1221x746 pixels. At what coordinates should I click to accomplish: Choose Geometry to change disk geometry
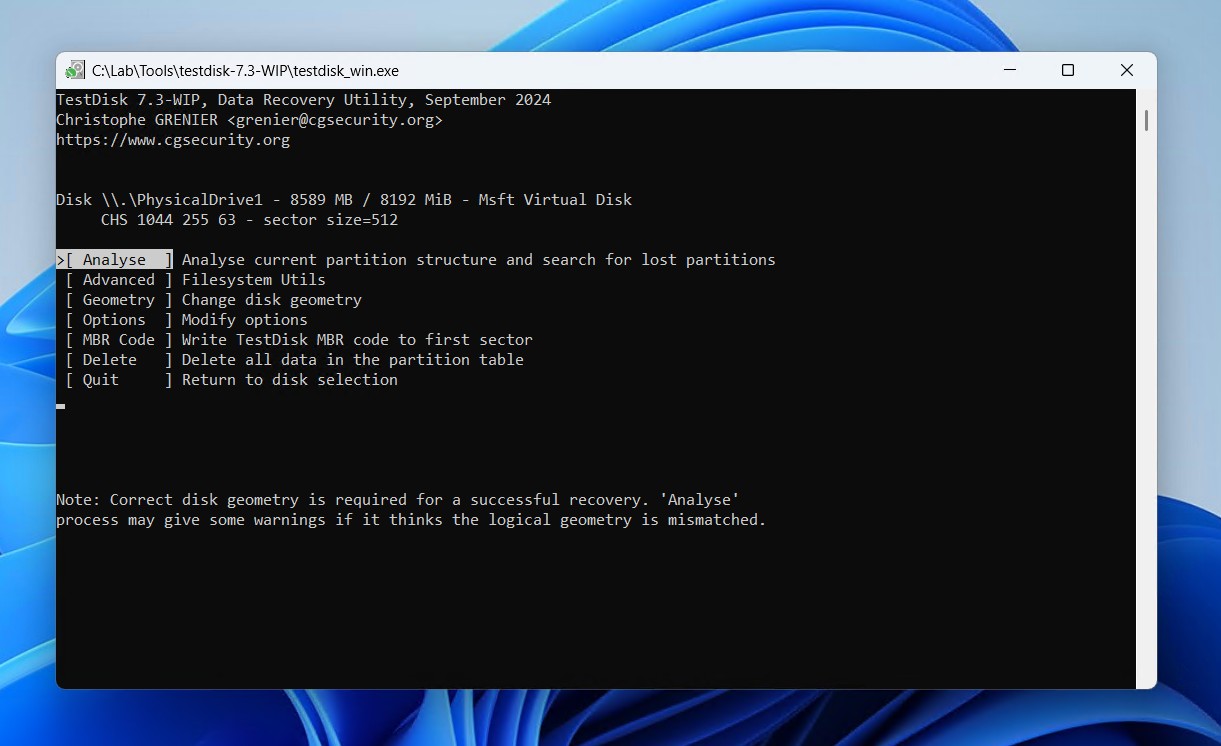(118, 299)
